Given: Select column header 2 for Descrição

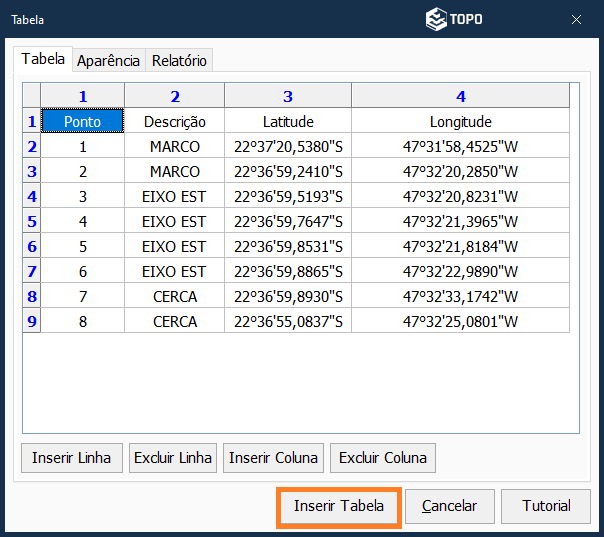Looking at the screenshot, I should pos(175,96).
